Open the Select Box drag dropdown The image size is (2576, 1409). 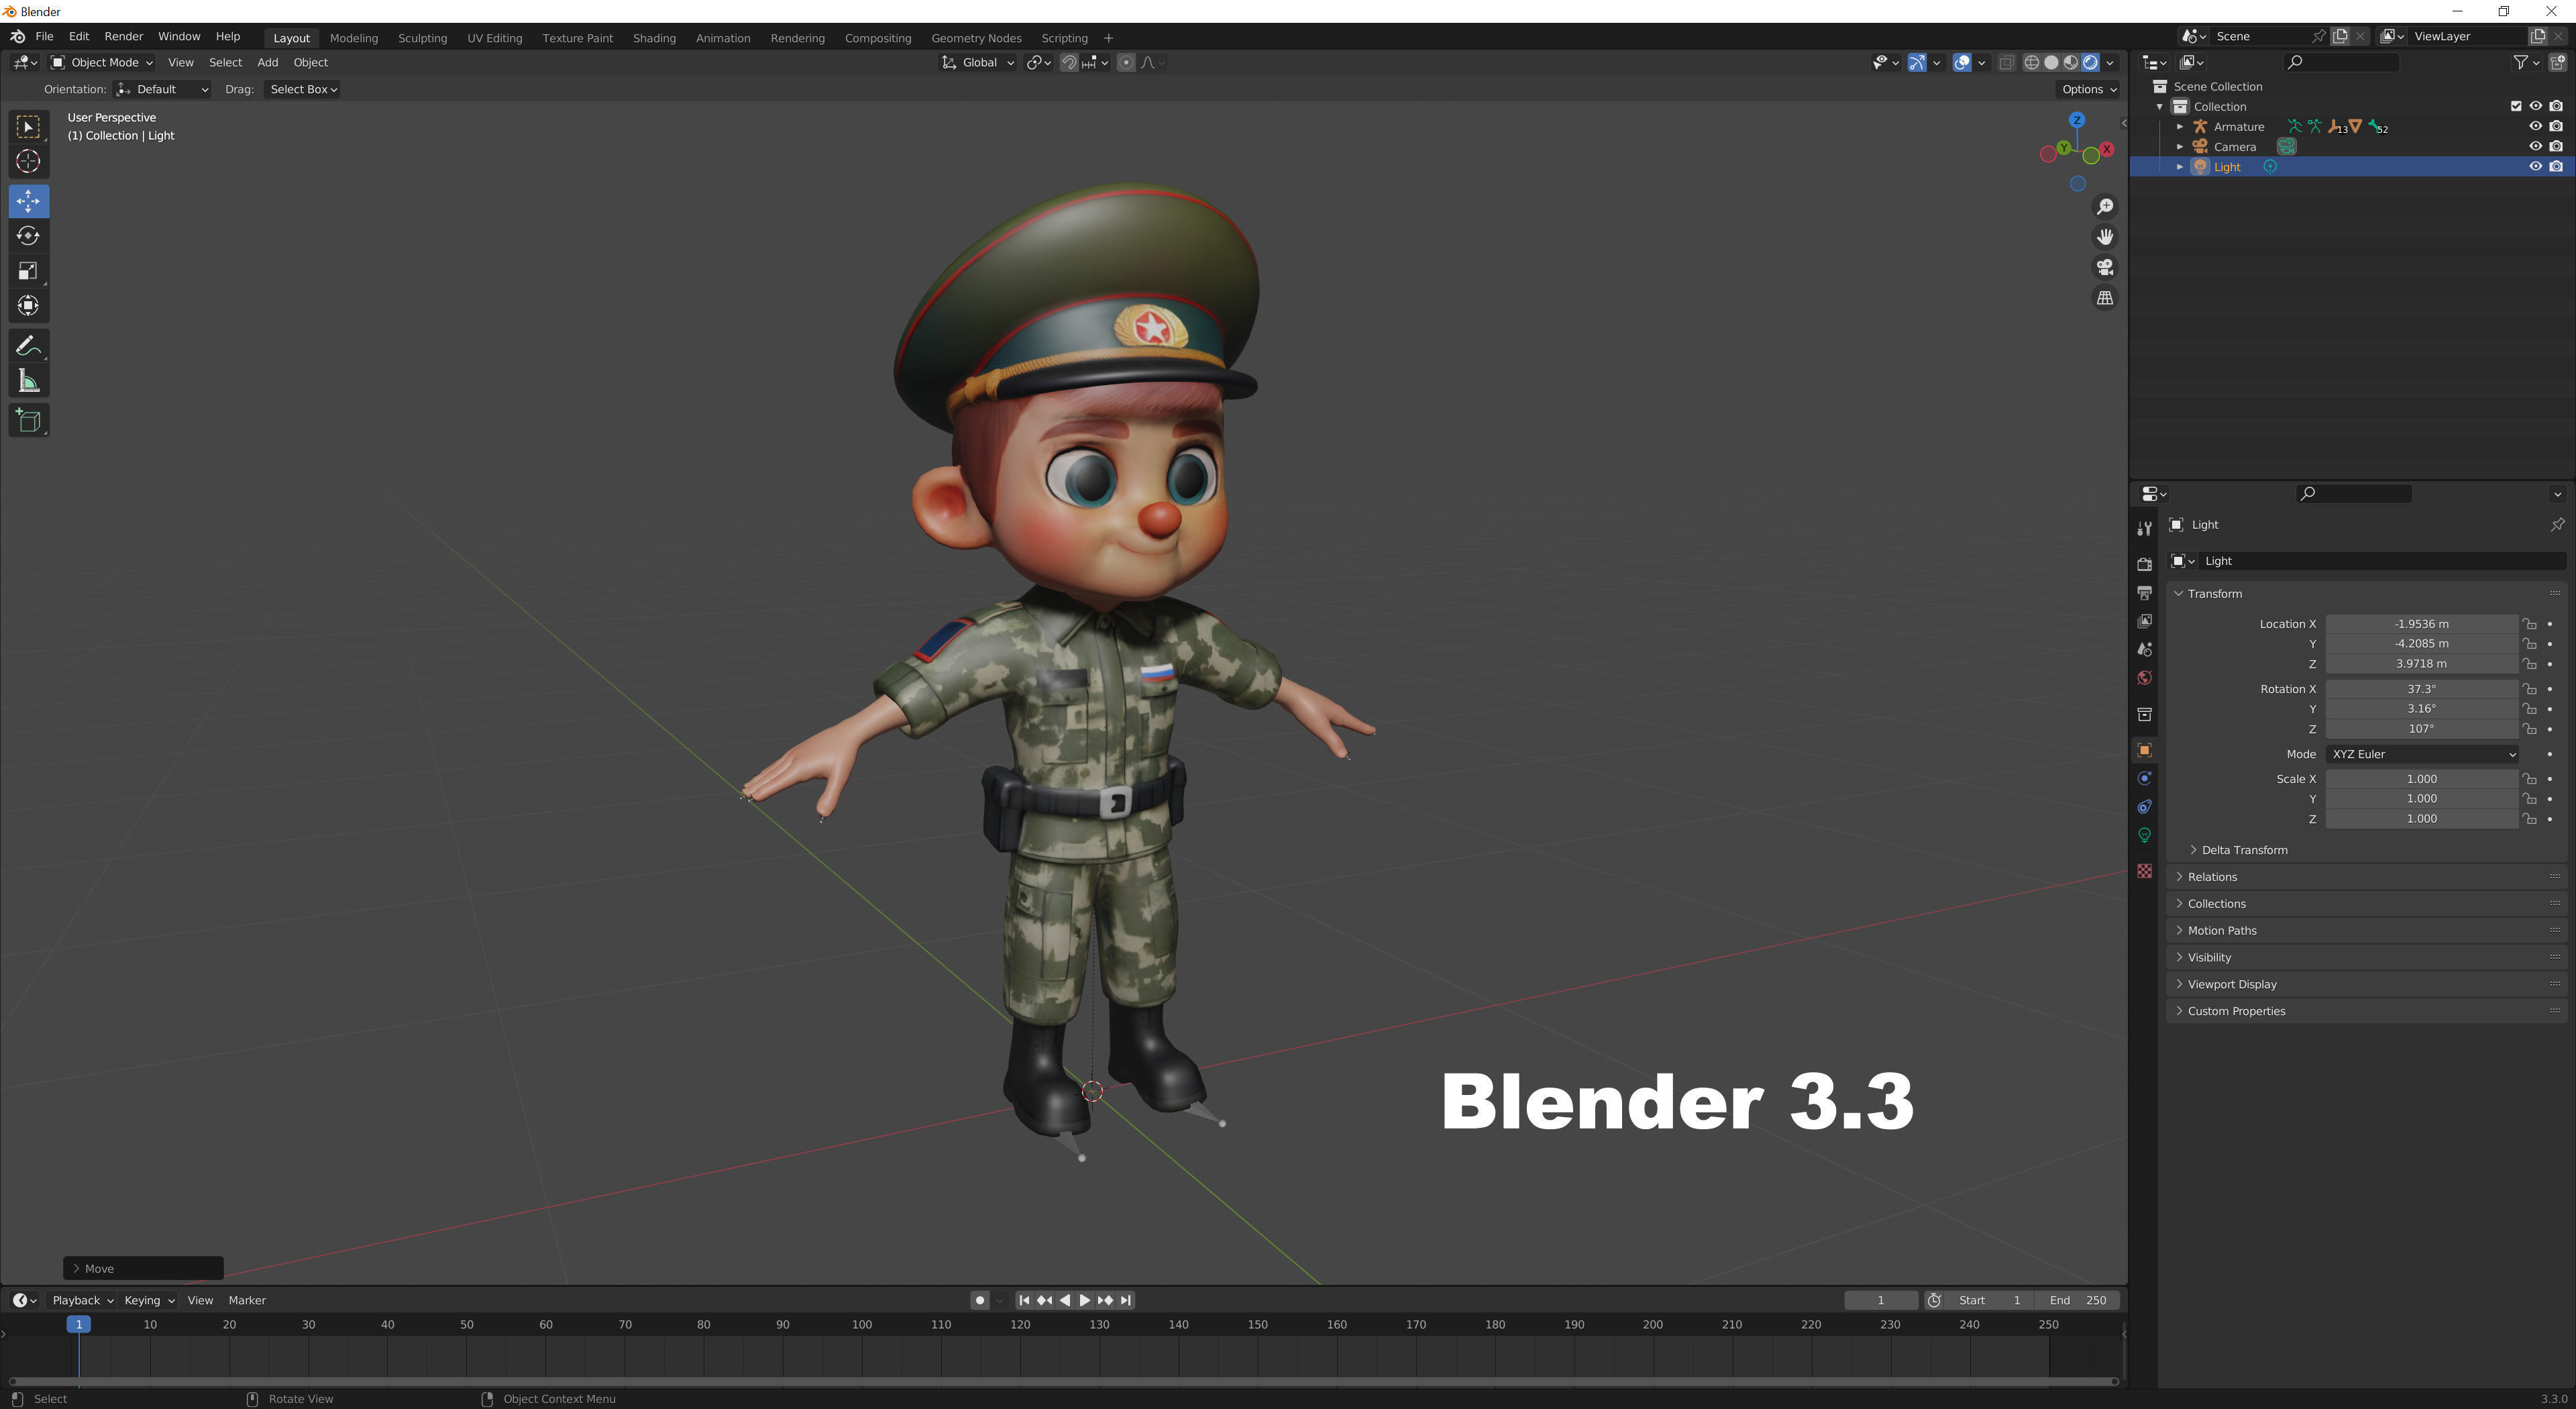[303, 90]
